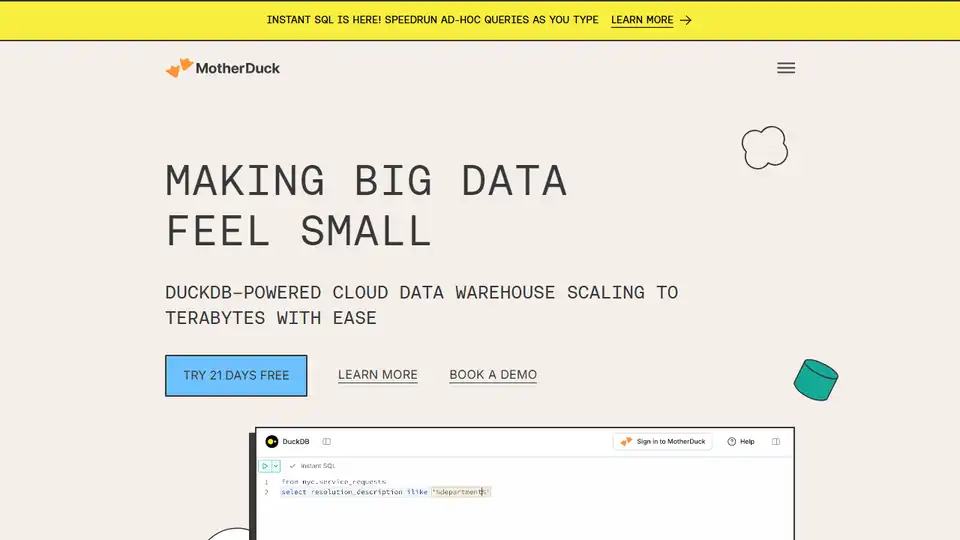
Task: Click the Help label in the editor toolbar
Action: point(747,441)
